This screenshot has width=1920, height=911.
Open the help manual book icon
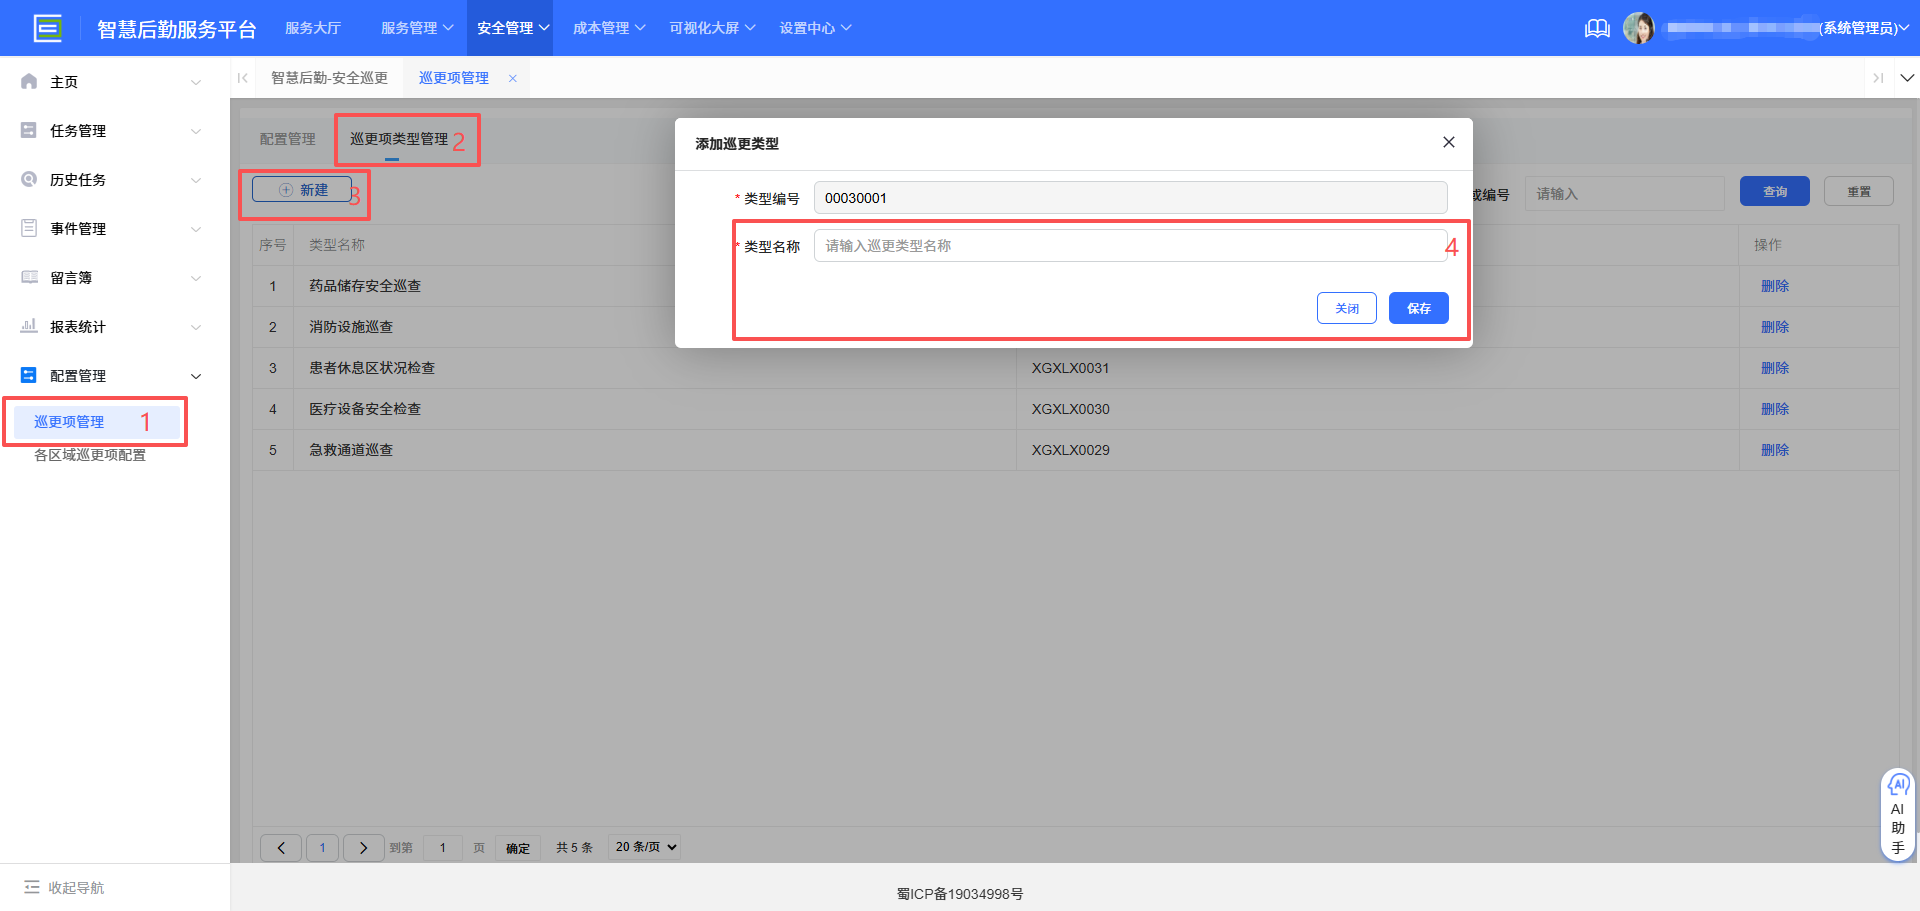(x=1597, y=28)
